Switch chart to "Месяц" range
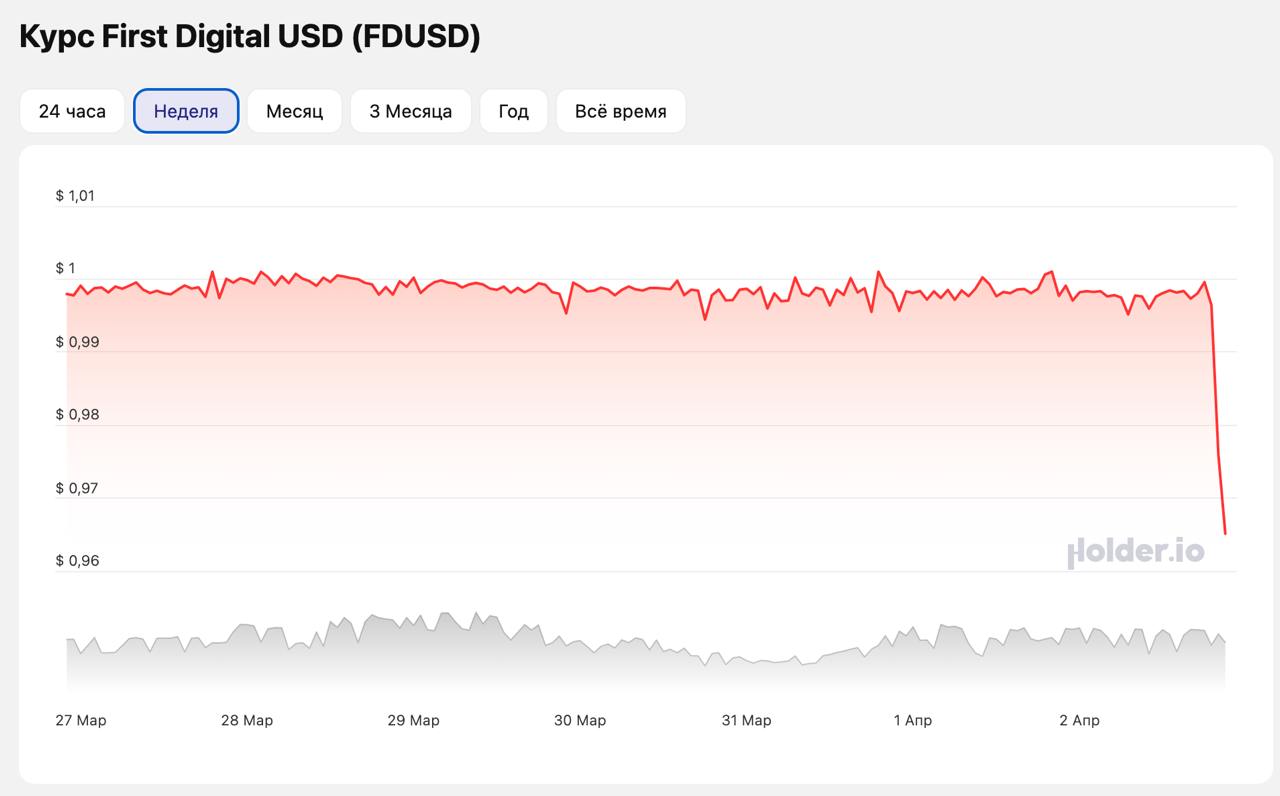Viewport: 1280px width, 796px height. [x=294, y=111]
